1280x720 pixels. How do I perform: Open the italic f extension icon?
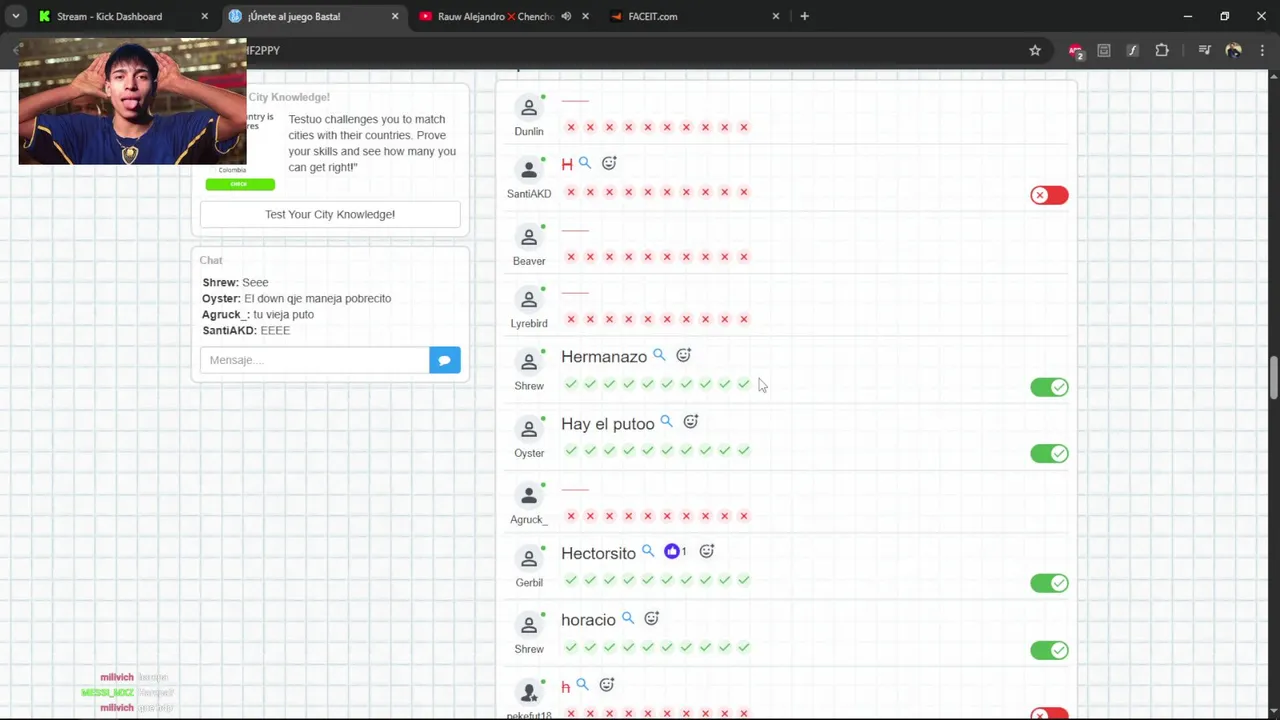pyautogui.click(x=1132, y=50)
